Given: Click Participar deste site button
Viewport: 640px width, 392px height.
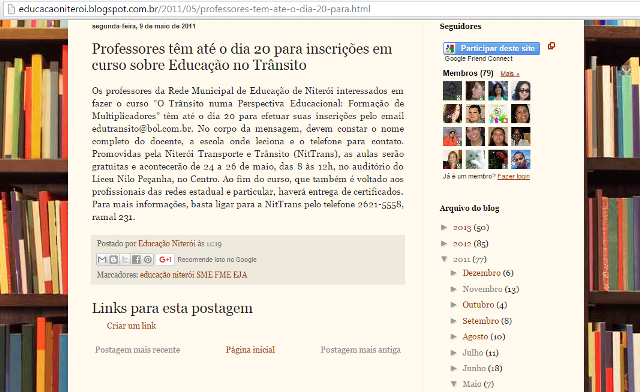Looking at the screenshot, I should 491,48.
